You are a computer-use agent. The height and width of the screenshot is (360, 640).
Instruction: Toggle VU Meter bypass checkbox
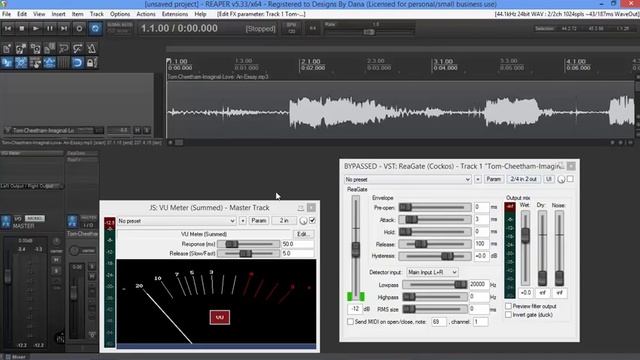click(x=313, y=221)
